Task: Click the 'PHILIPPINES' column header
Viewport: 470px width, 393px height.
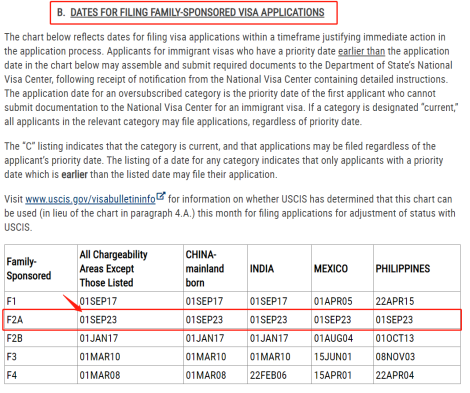Action: pos(403,269)
